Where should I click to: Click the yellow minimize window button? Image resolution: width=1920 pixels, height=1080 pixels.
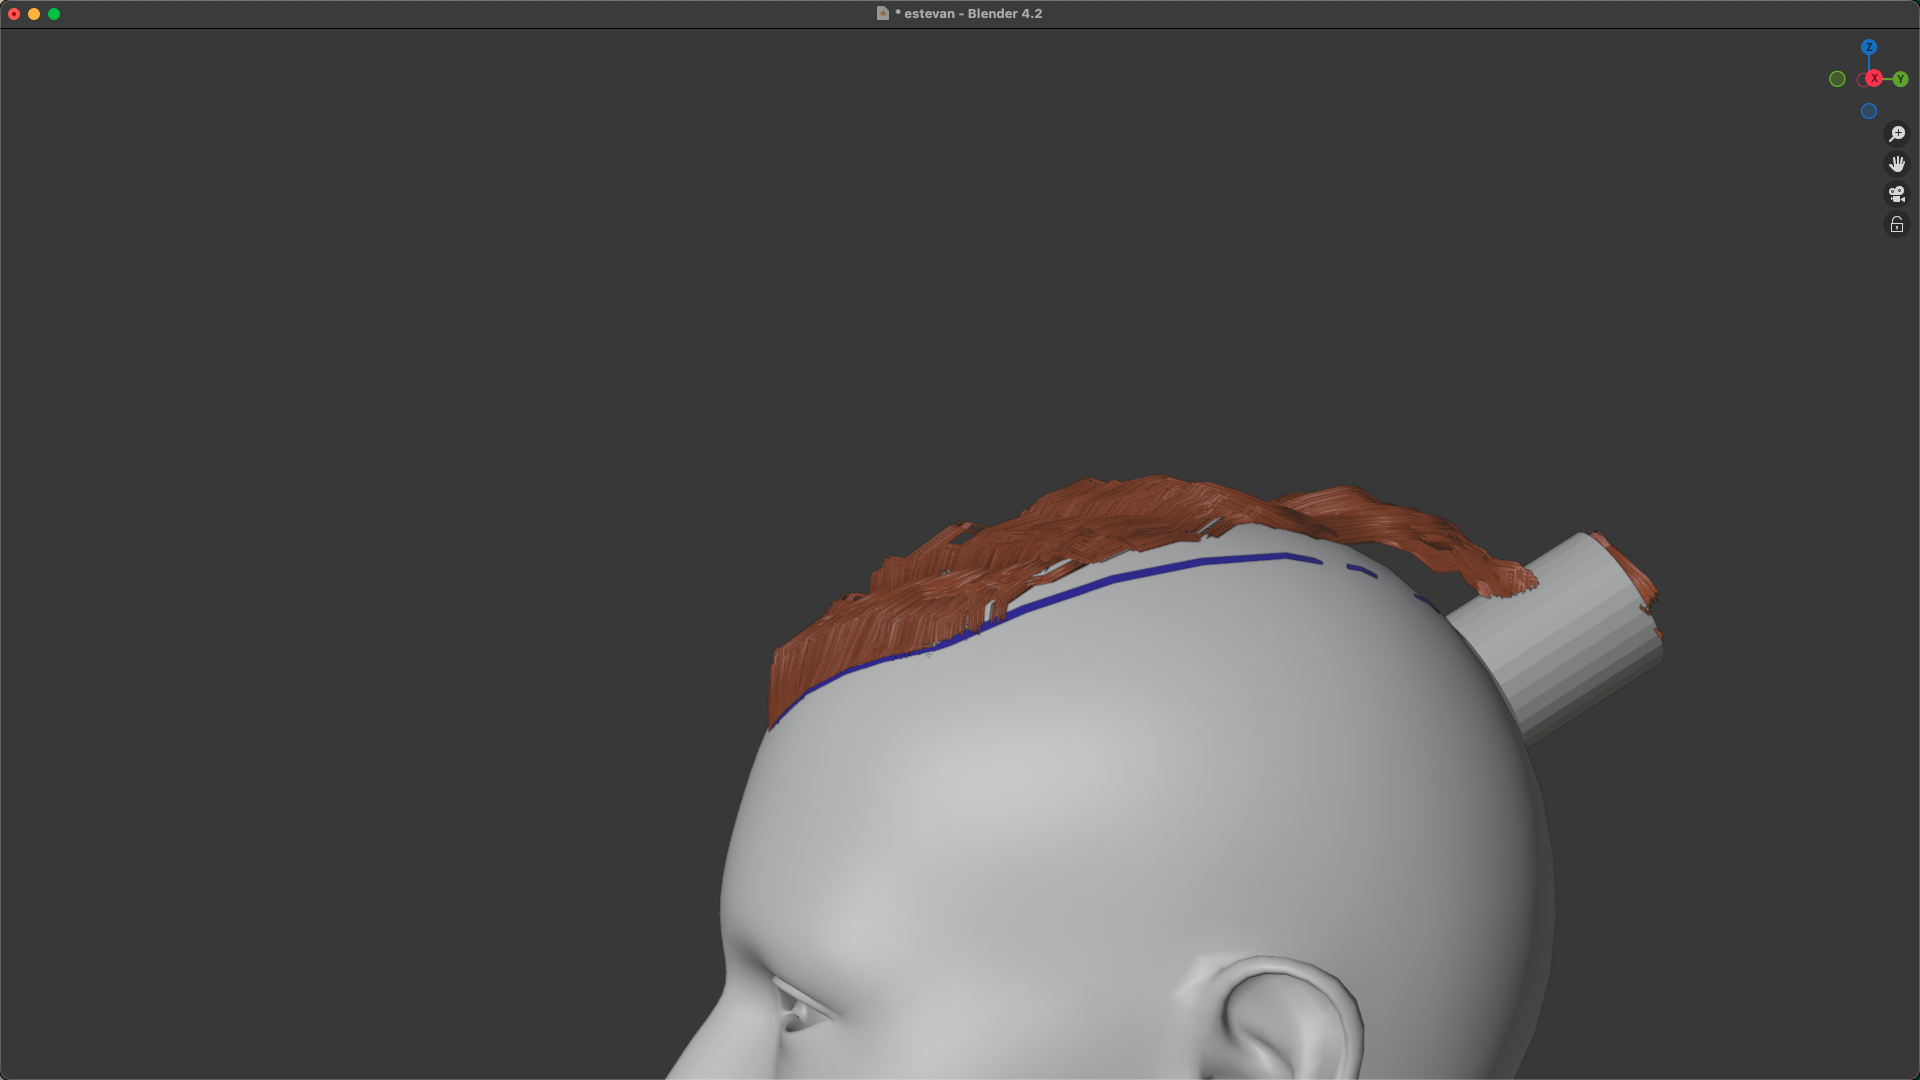pos(34,14)
